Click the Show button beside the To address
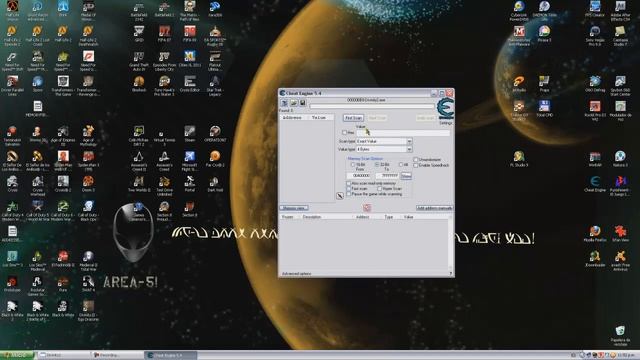 [x=406, y=176]
